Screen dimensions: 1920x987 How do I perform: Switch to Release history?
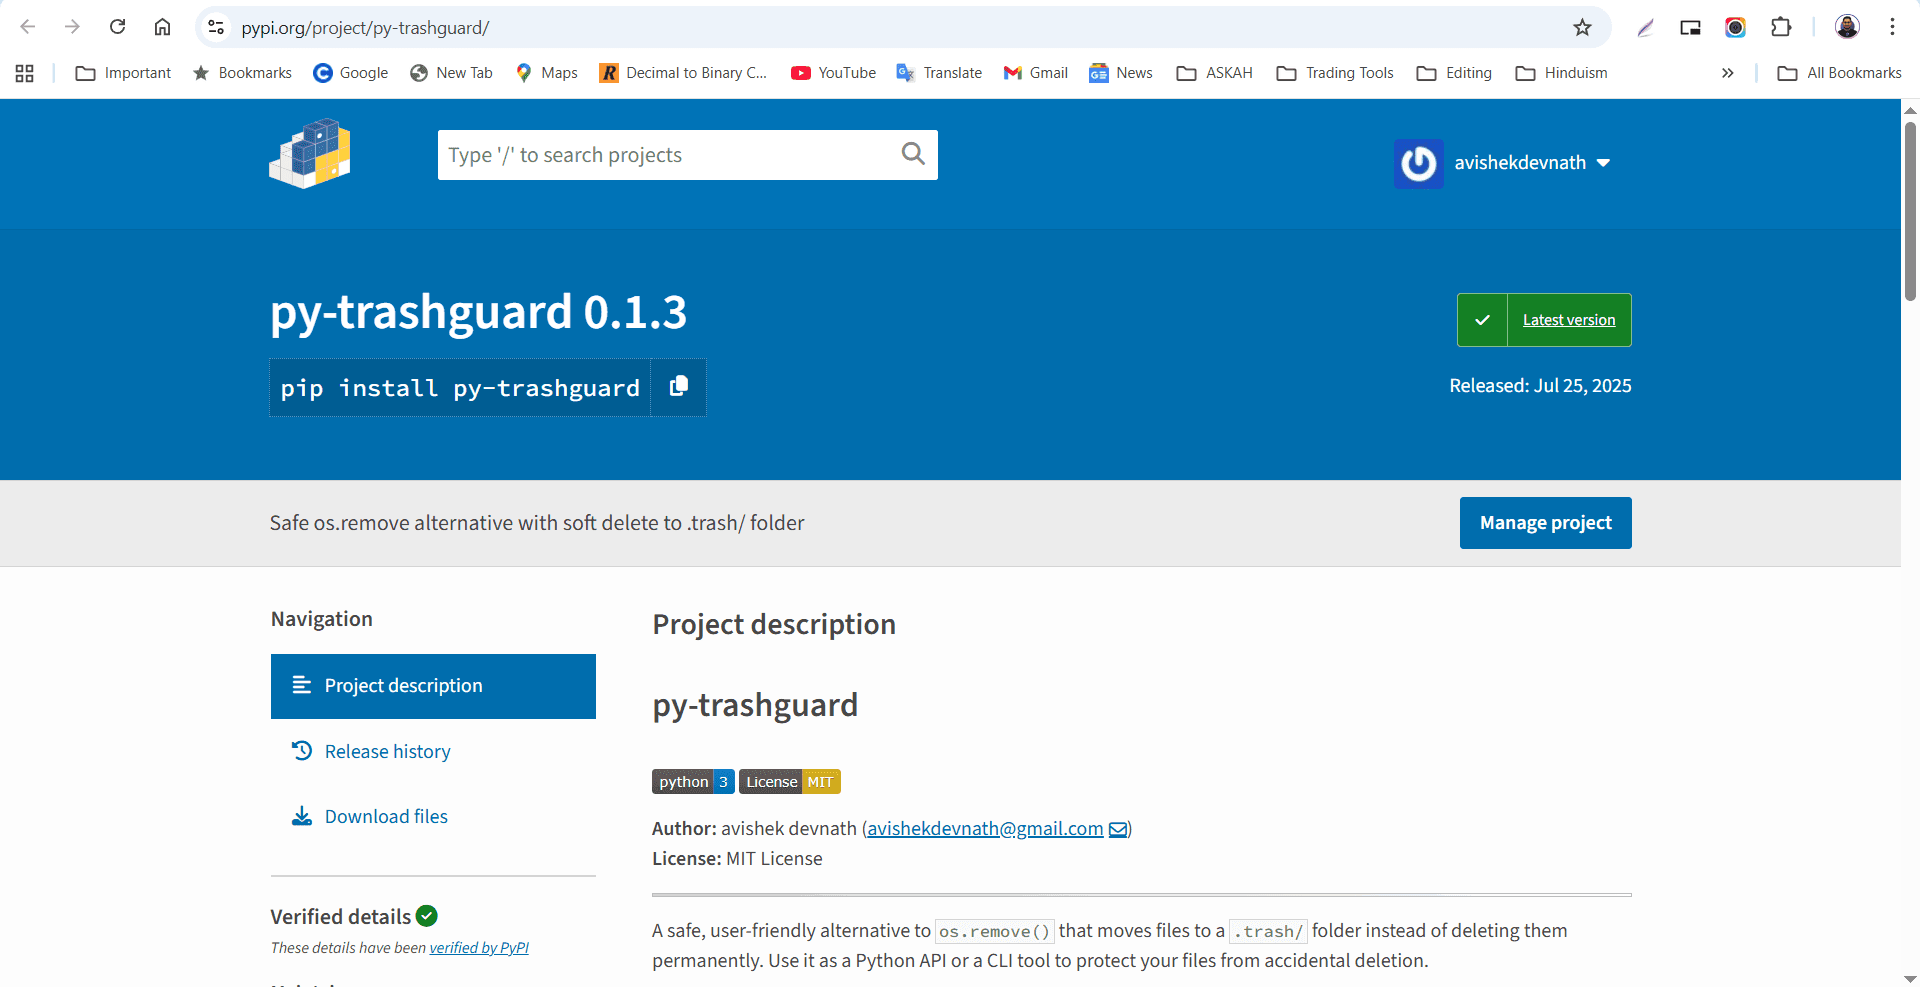click(x=388, y=751)
